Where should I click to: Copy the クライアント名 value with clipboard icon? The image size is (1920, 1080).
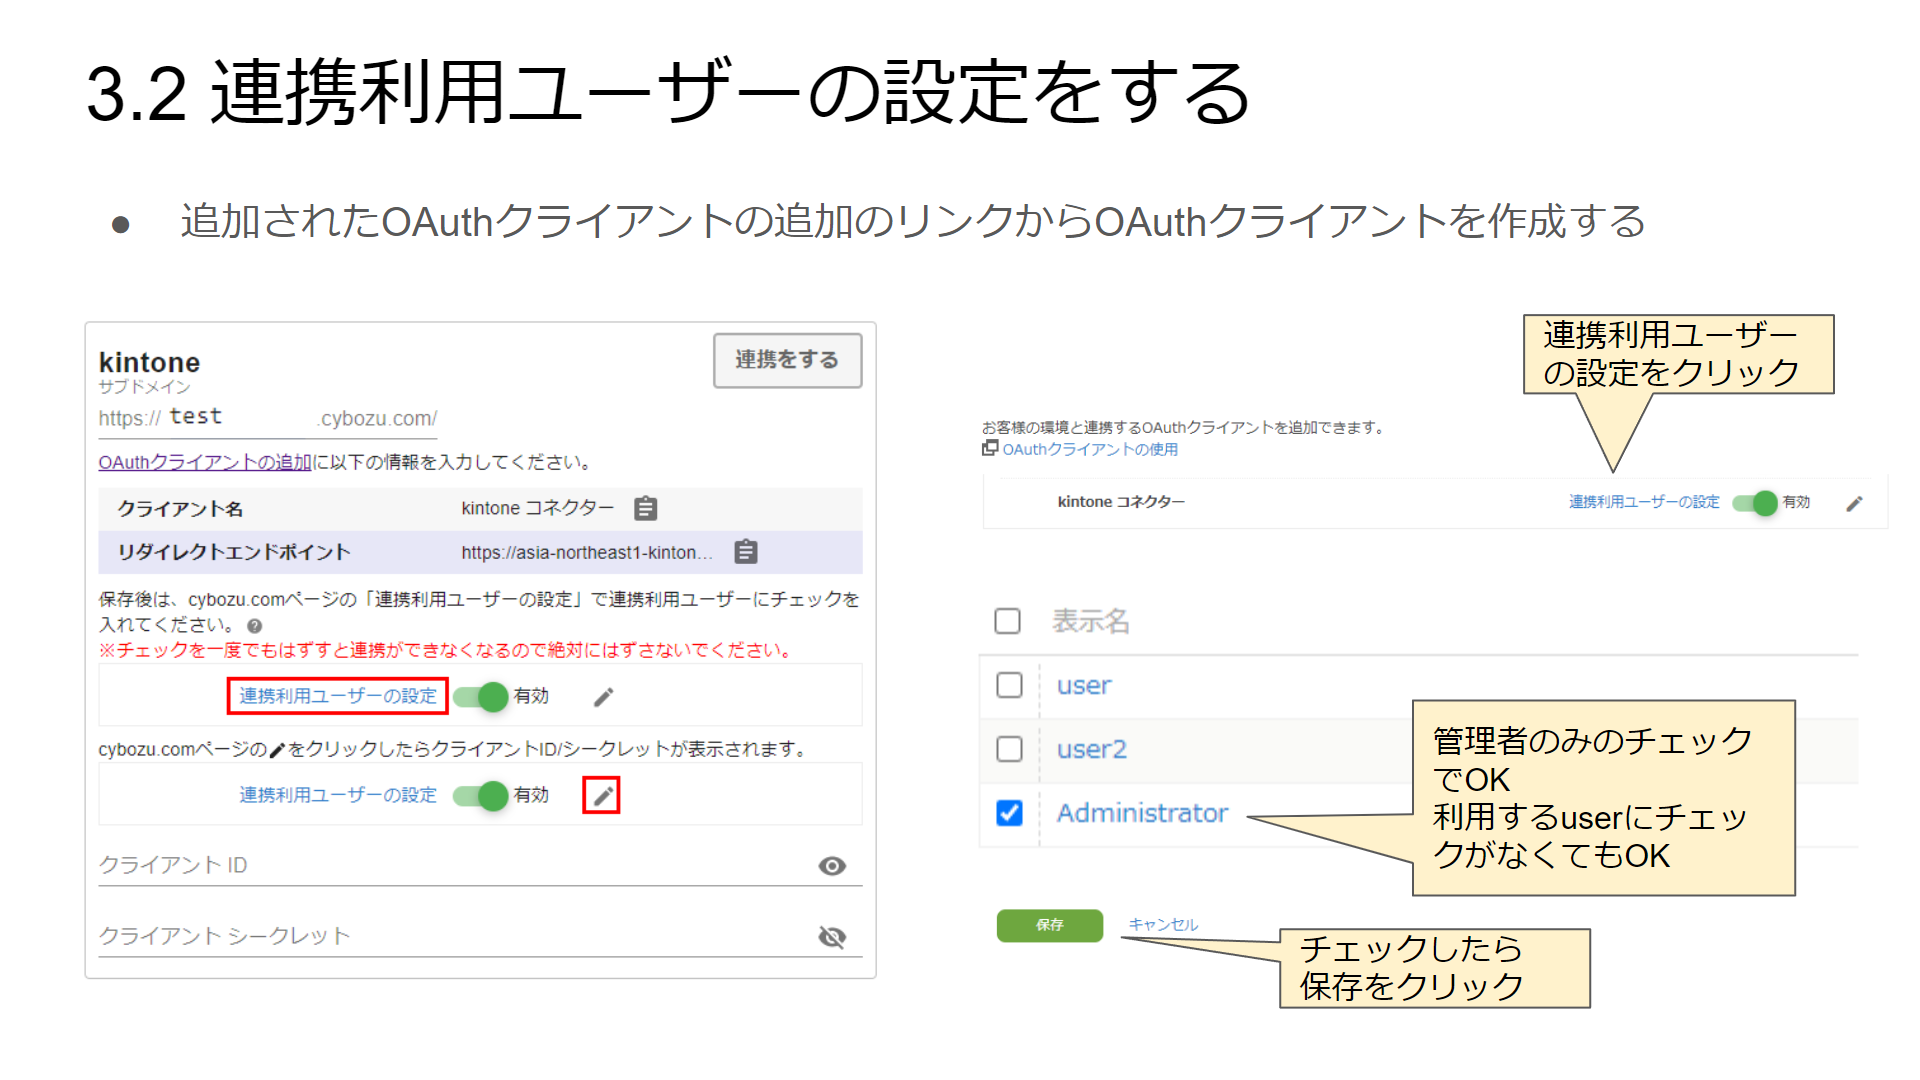coord(646,509)
